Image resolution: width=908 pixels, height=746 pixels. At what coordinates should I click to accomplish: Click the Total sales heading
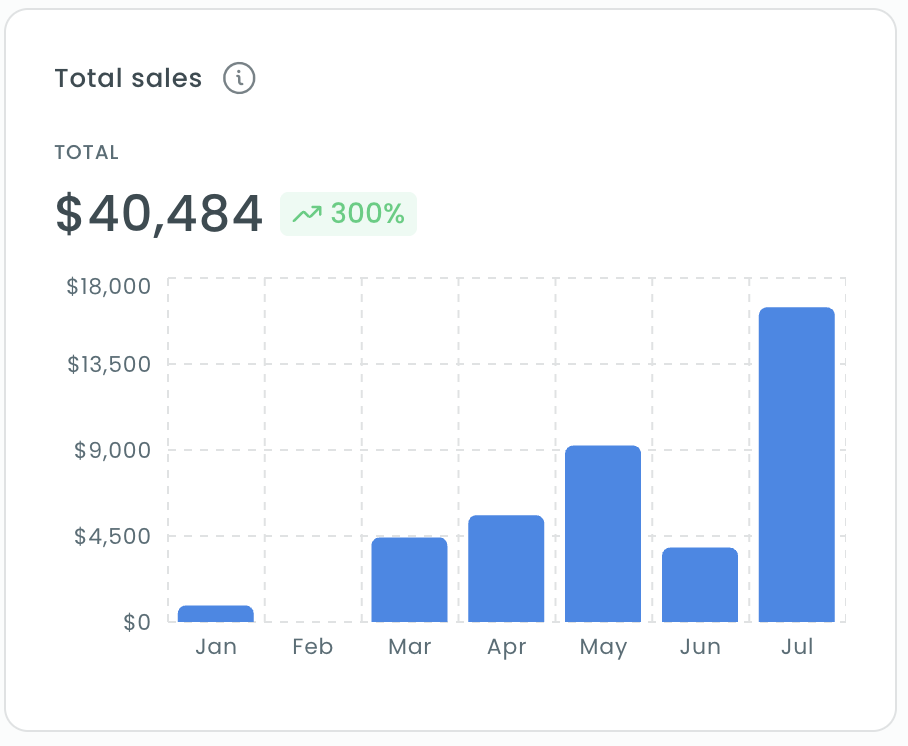[x=129, y=78]
